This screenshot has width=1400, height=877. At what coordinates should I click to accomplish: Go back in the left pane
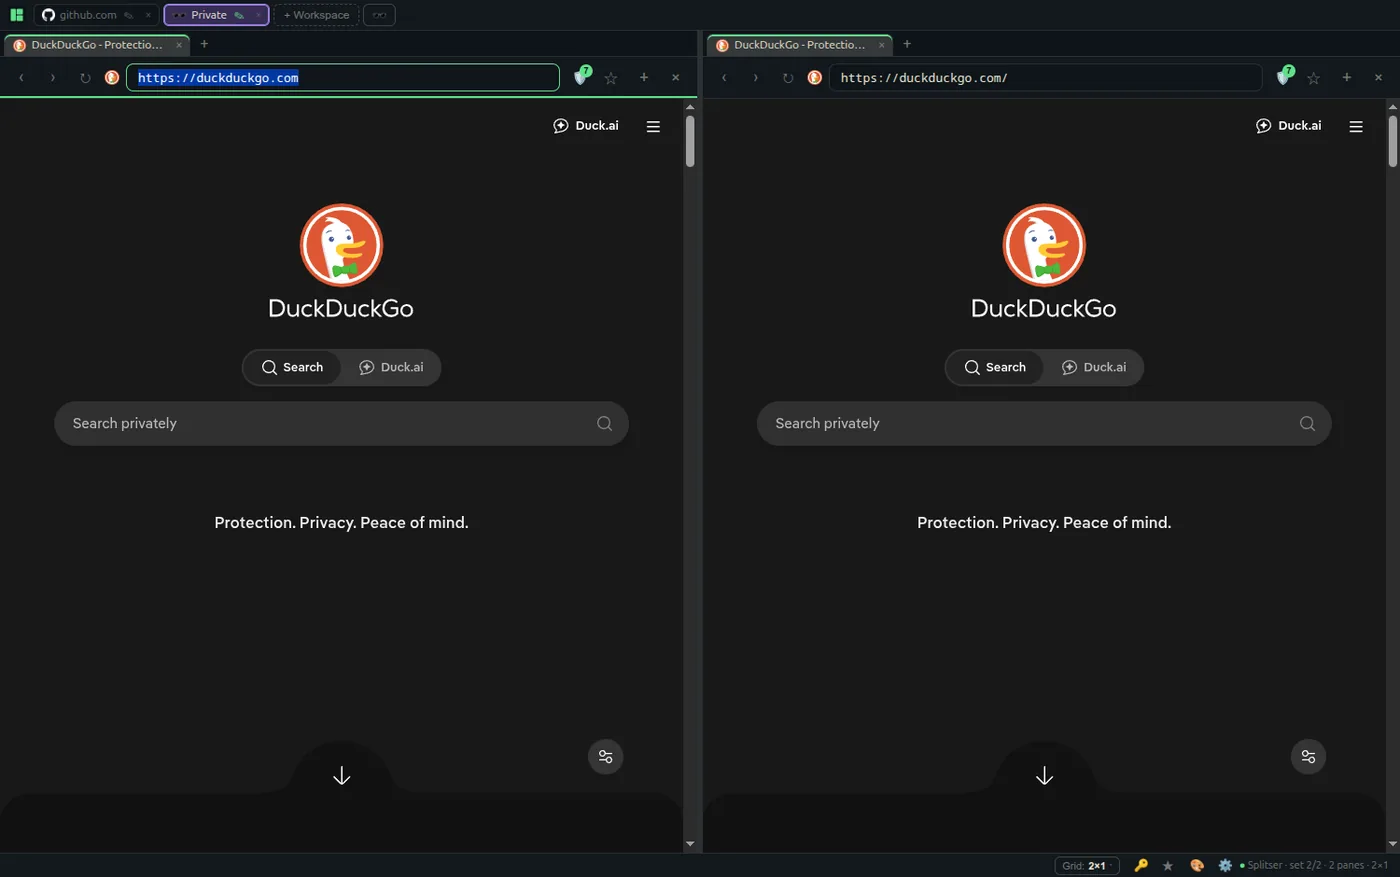tap(21, 77)
